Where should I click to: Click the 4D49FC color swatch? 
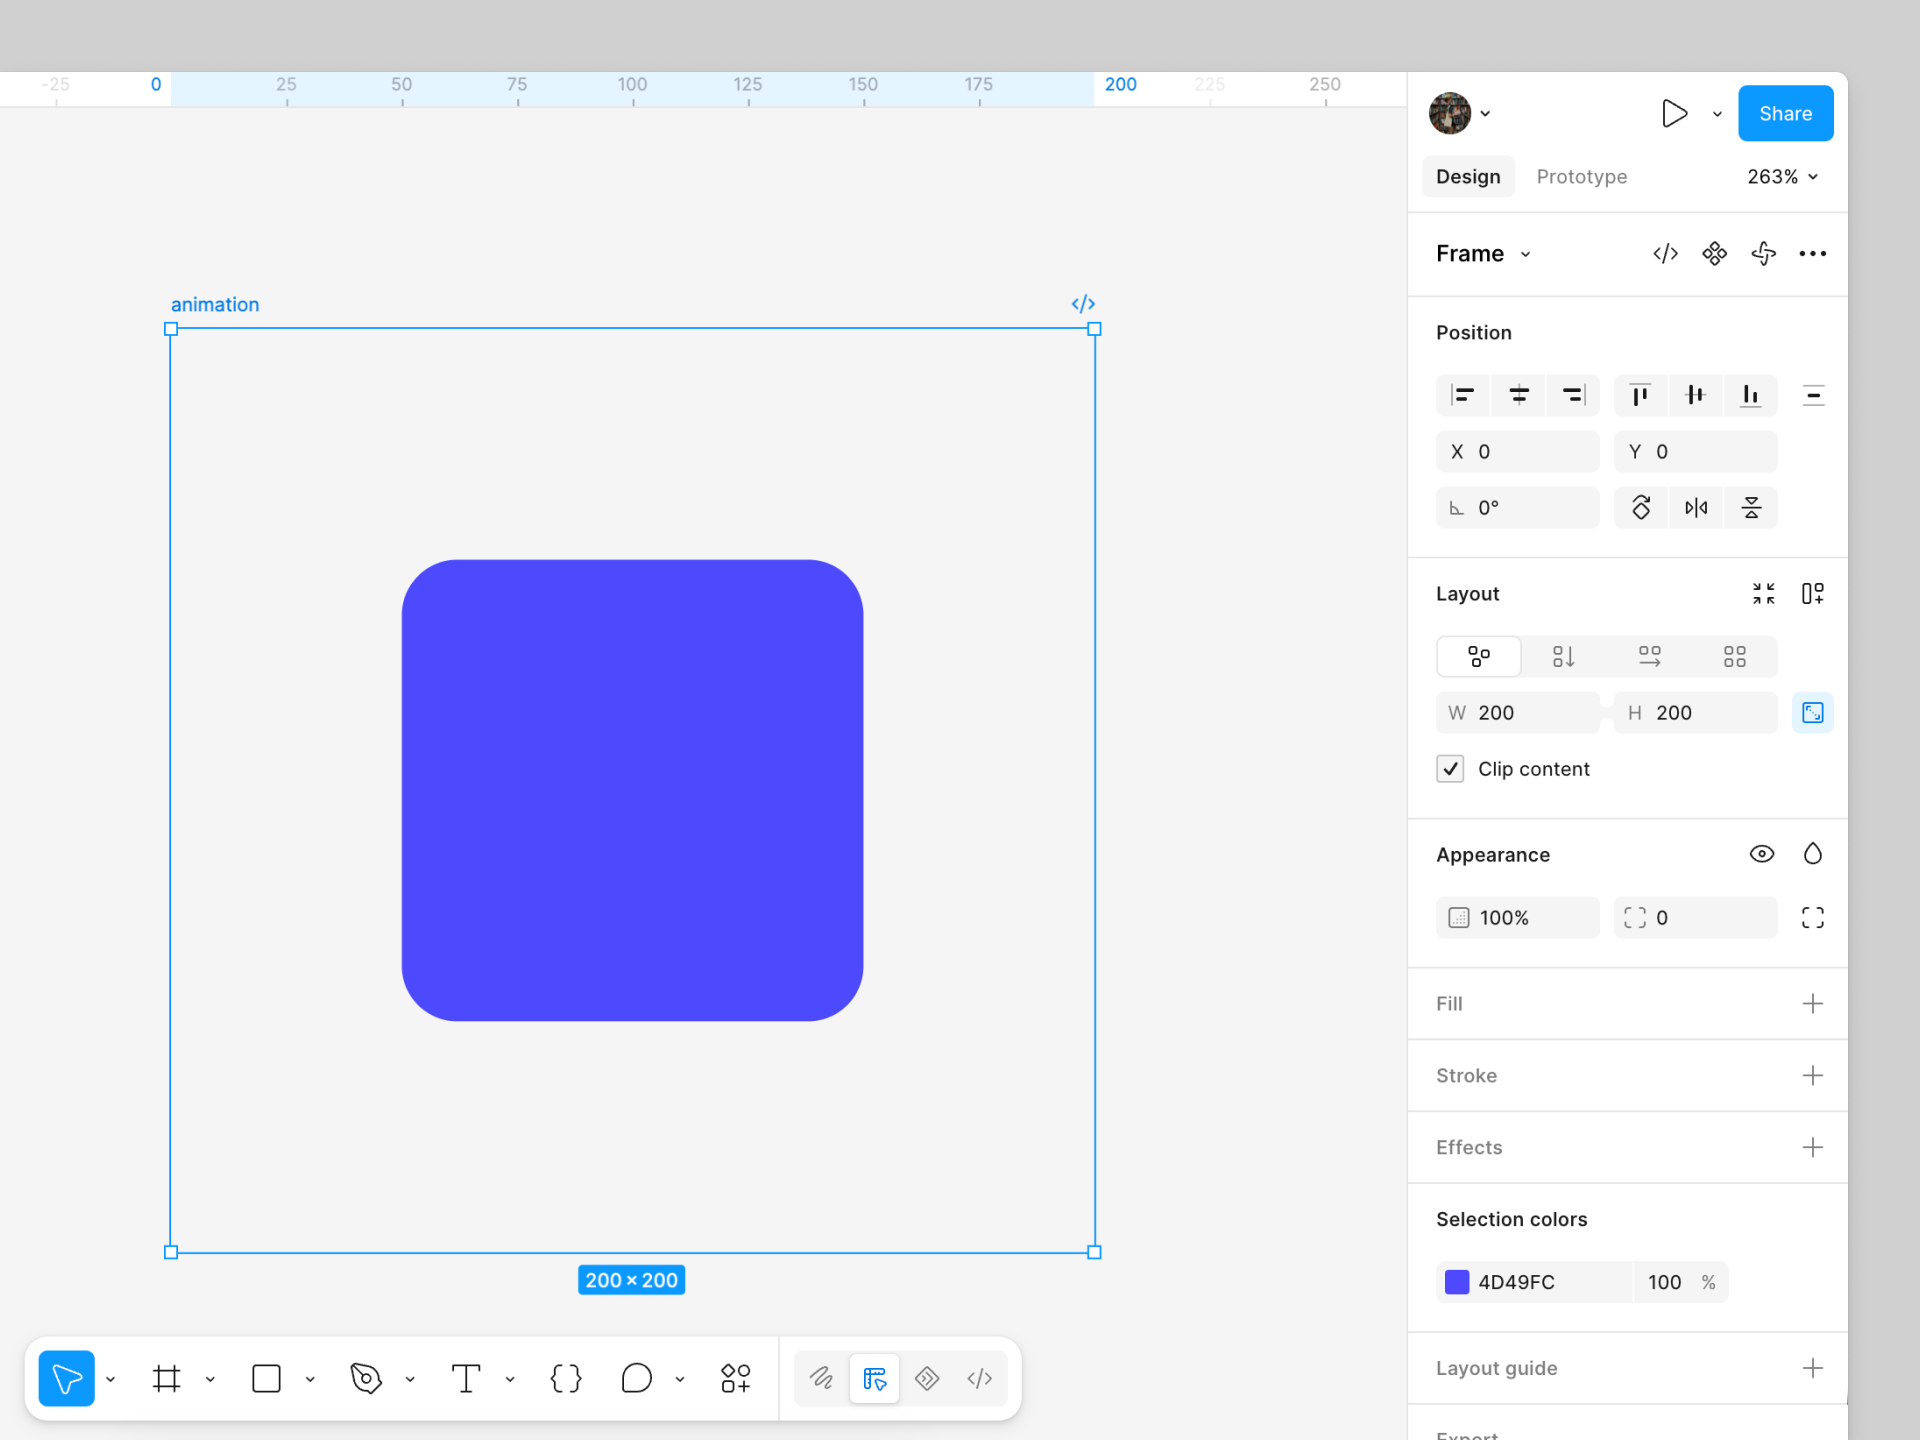1458,1282
